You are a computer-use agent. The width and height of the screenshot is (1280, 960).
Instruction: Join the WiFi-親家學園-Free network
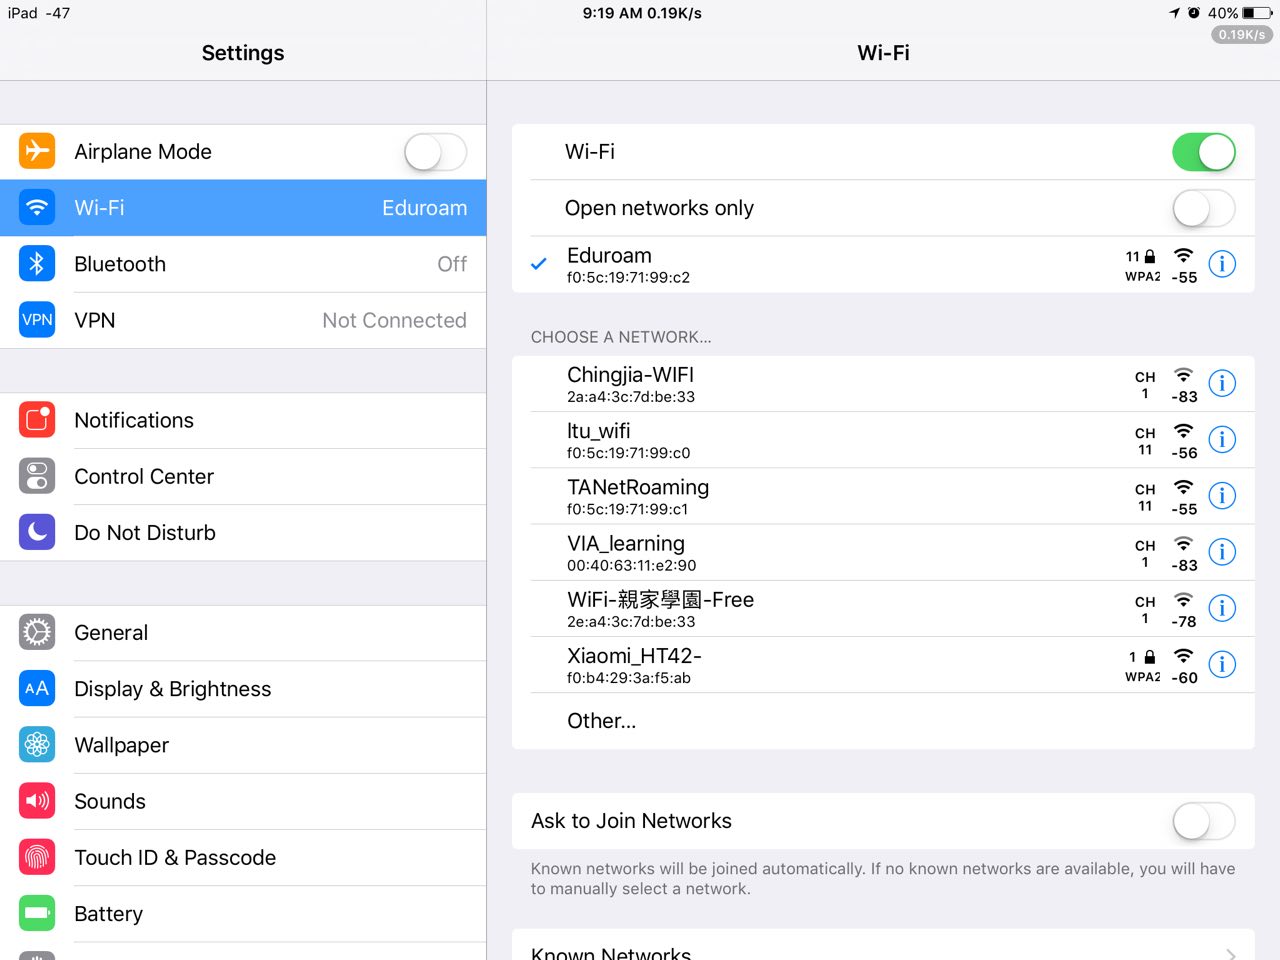(883, 608)
